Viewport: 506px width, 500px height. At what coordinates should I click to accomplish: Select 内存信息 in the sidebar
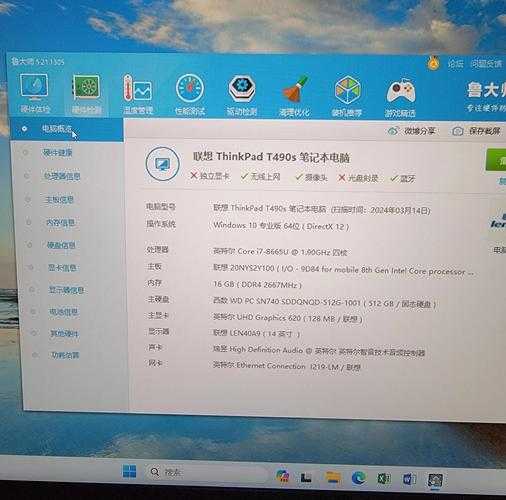61,222
